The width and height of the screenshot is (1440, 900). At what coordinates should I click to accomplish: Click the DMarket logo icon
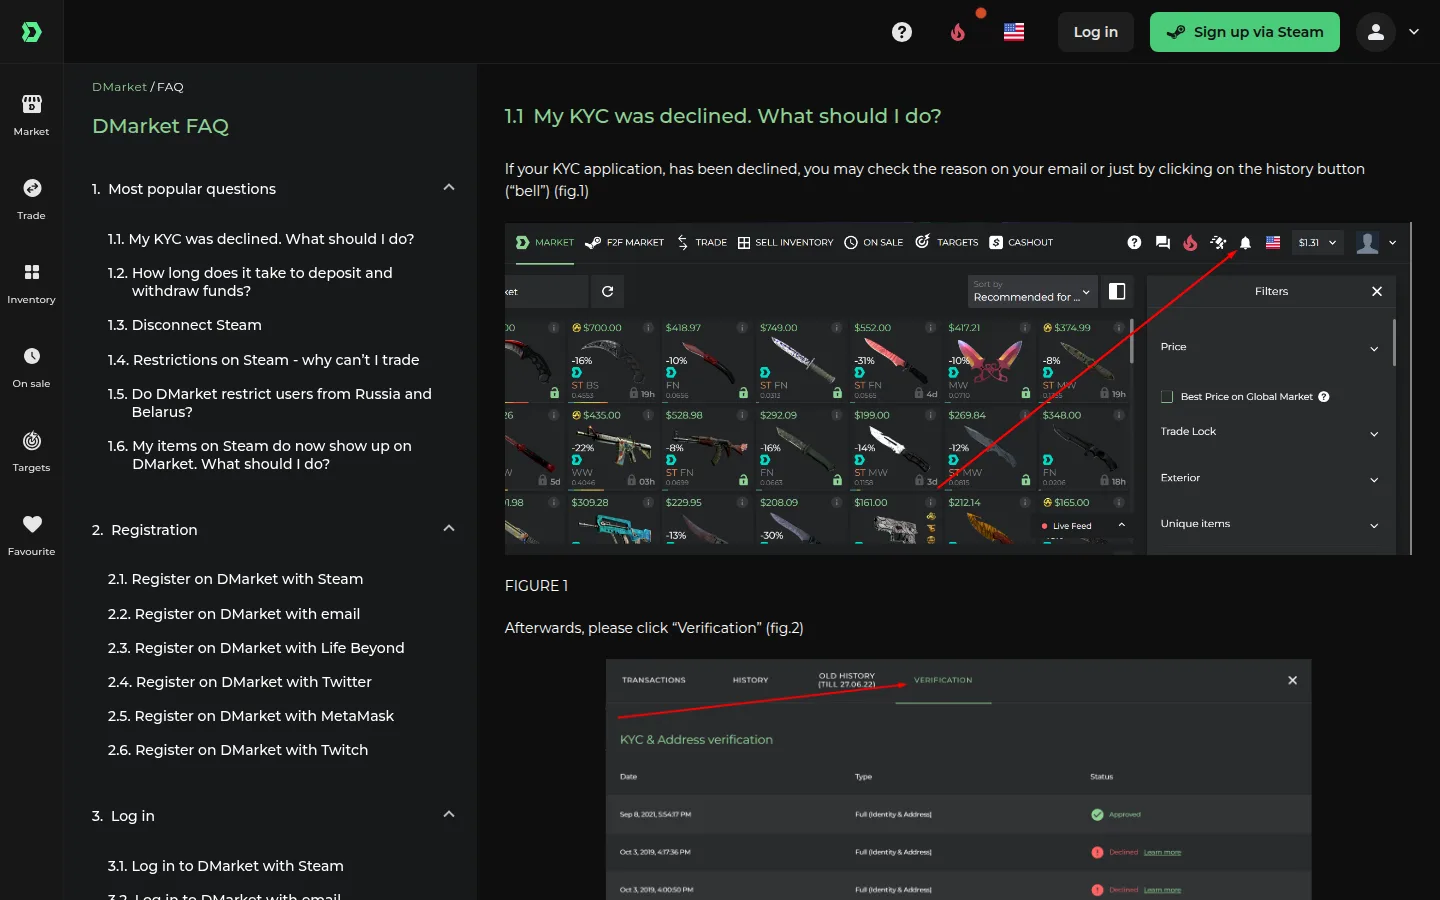click(31, 32)
